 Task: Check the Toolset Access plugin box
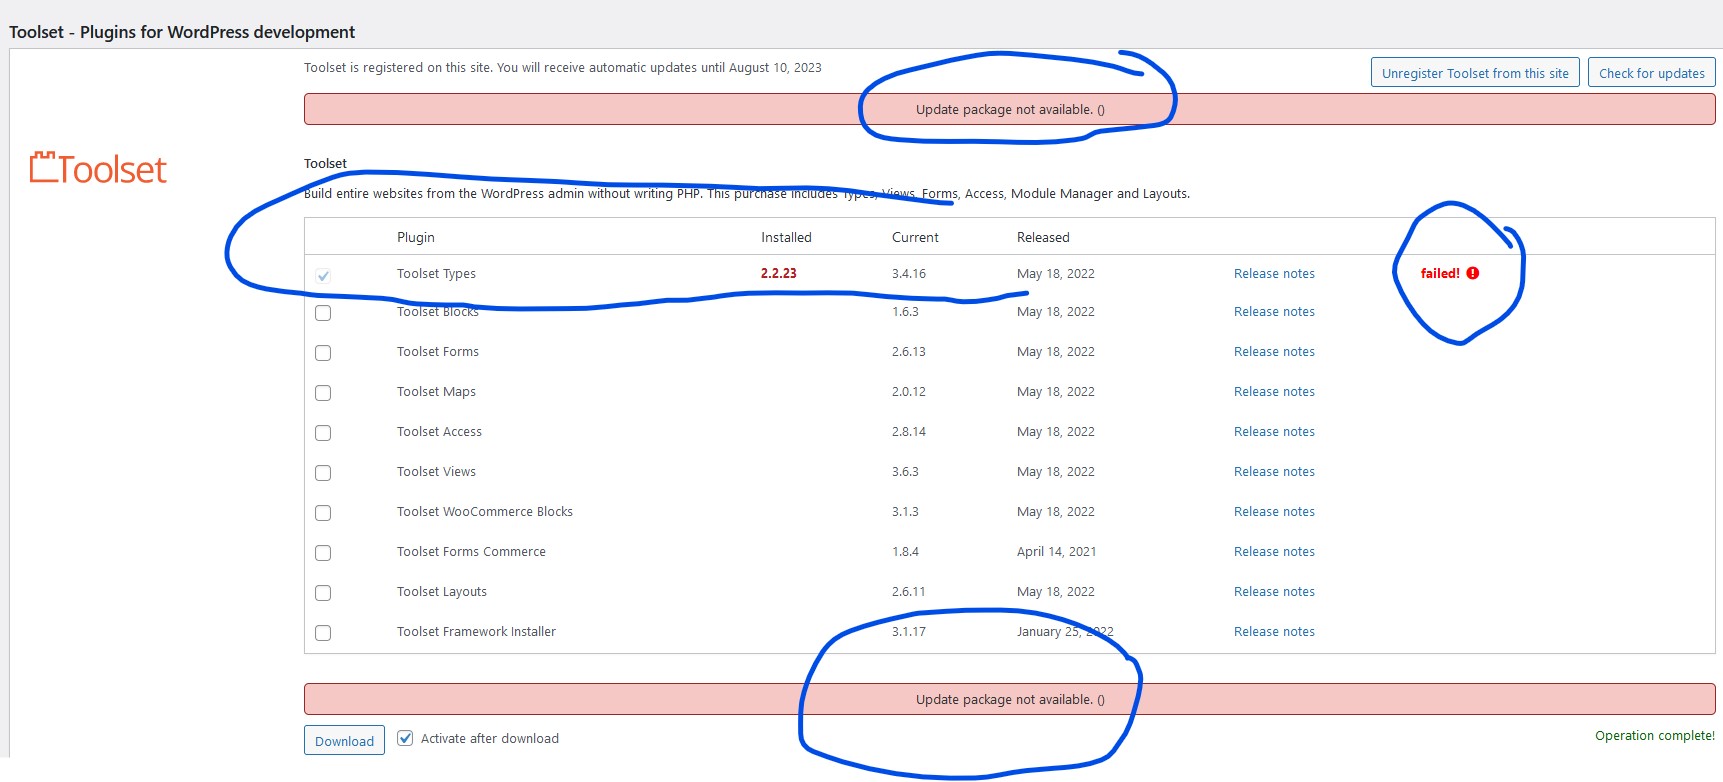[323, 433]
